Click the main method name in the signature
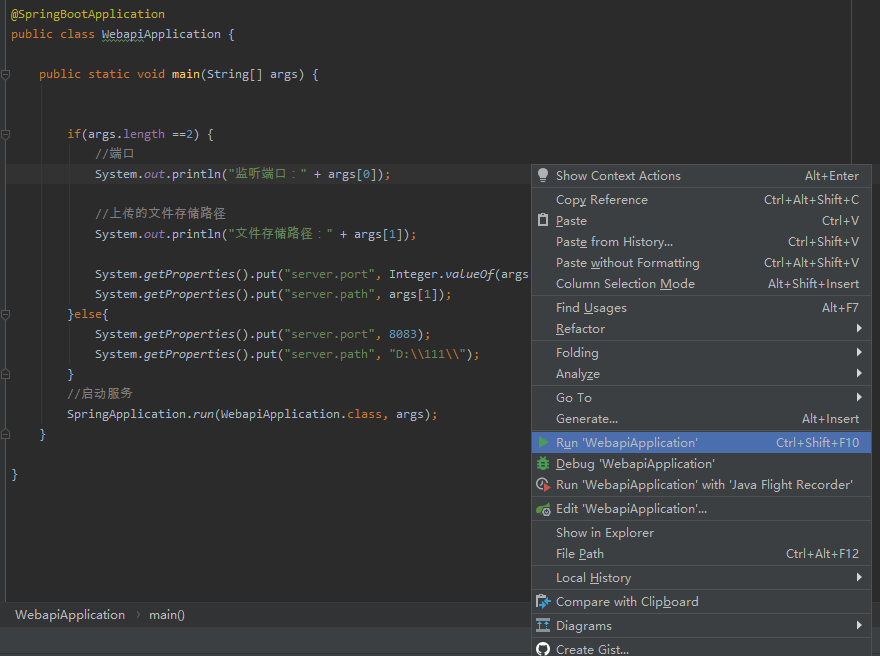 point(186,74)
